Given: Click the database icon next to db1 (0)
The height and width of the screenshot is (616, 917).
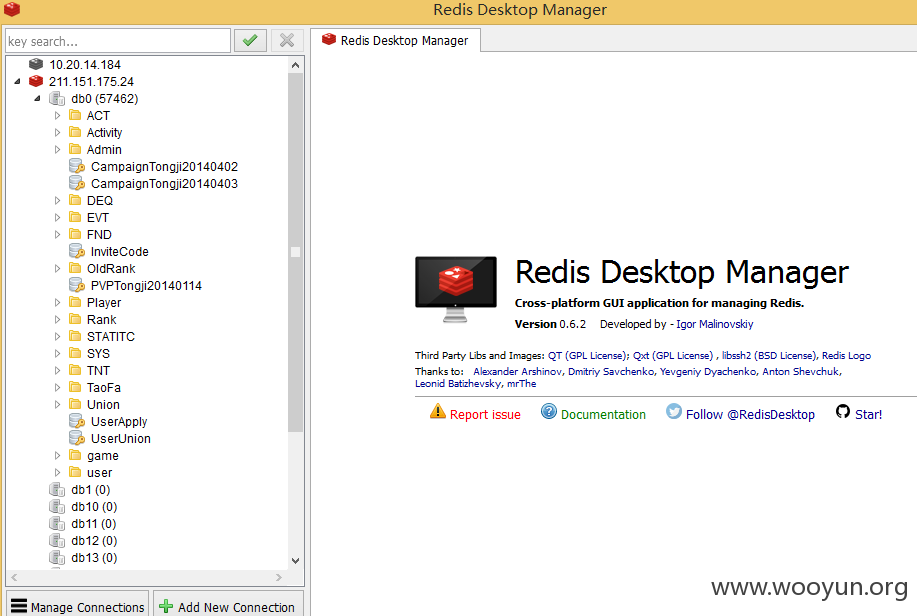Looking at the screenshot, I should (x=57, y=489).
